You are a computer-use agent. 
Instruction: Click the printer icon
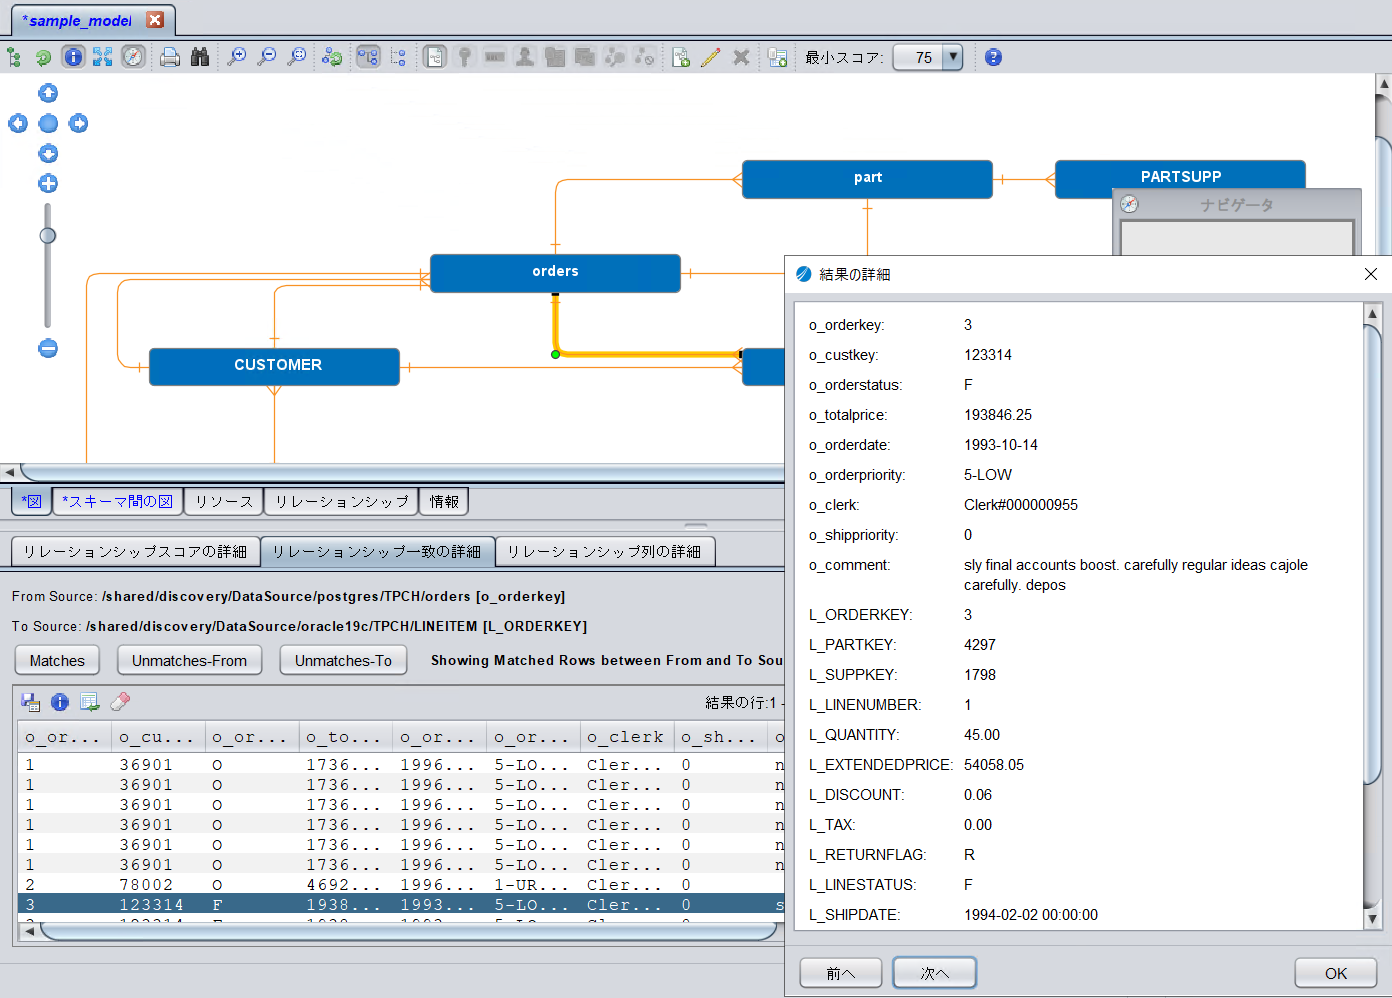[x=170, y=57]
